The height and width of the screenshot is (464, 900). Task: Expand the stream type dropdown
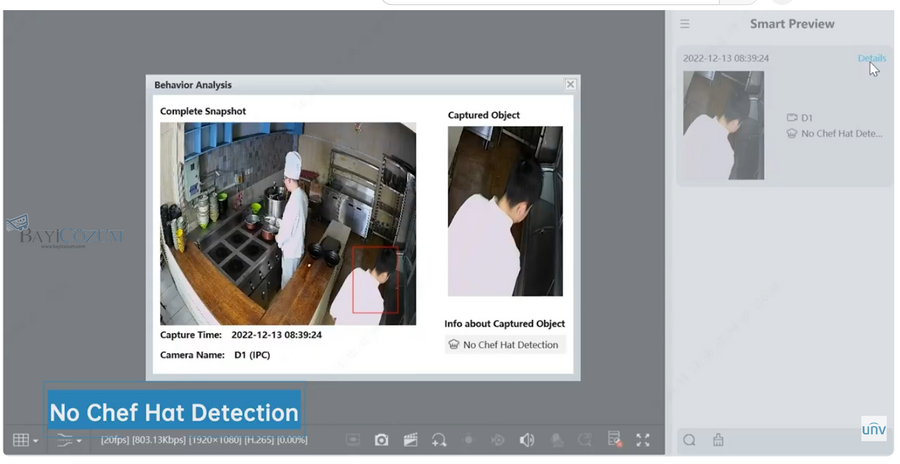69,440
